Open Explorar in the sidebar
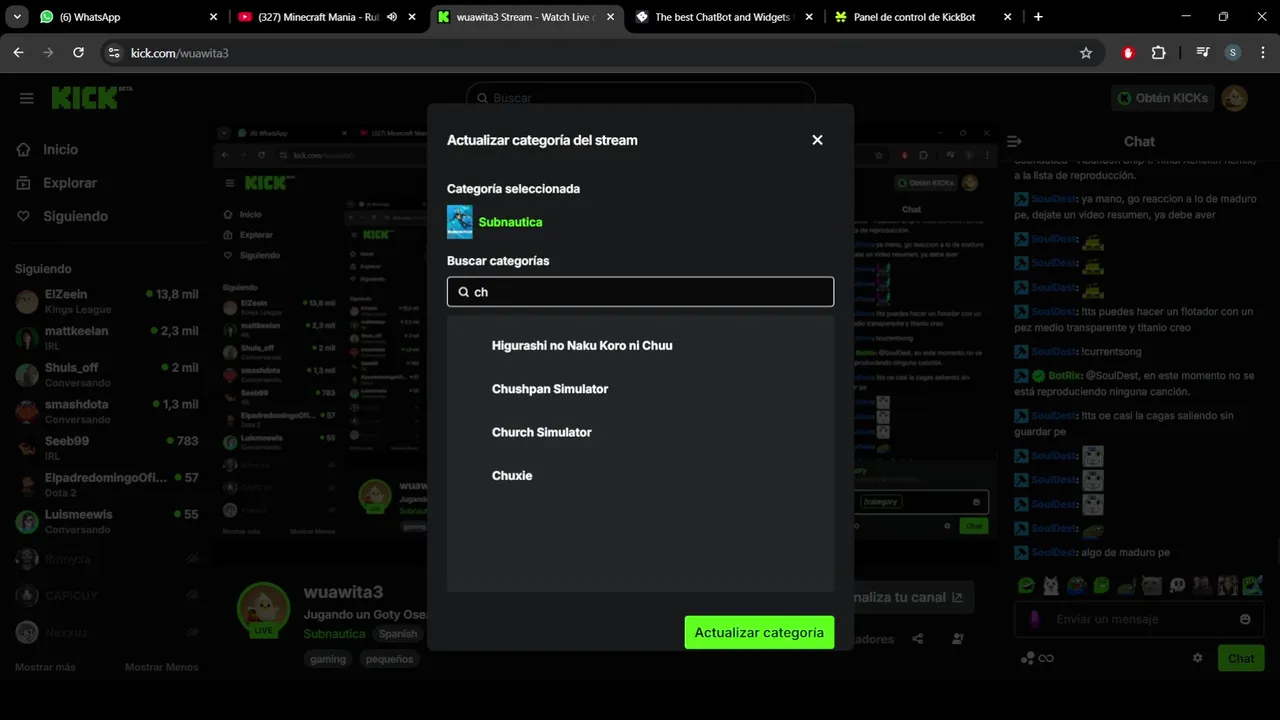Screen dimensions: 1280x720 pyautogui.click(x=70, y=183)
